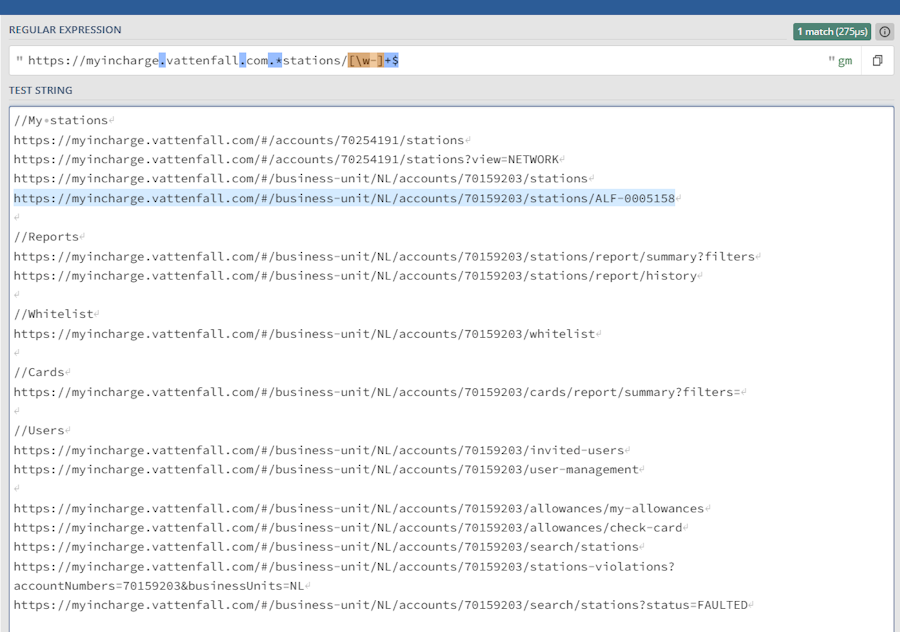This screenshot has width=900, height=632.
Task: Click the URL ending in invited-users
Action: pos(319,451)
